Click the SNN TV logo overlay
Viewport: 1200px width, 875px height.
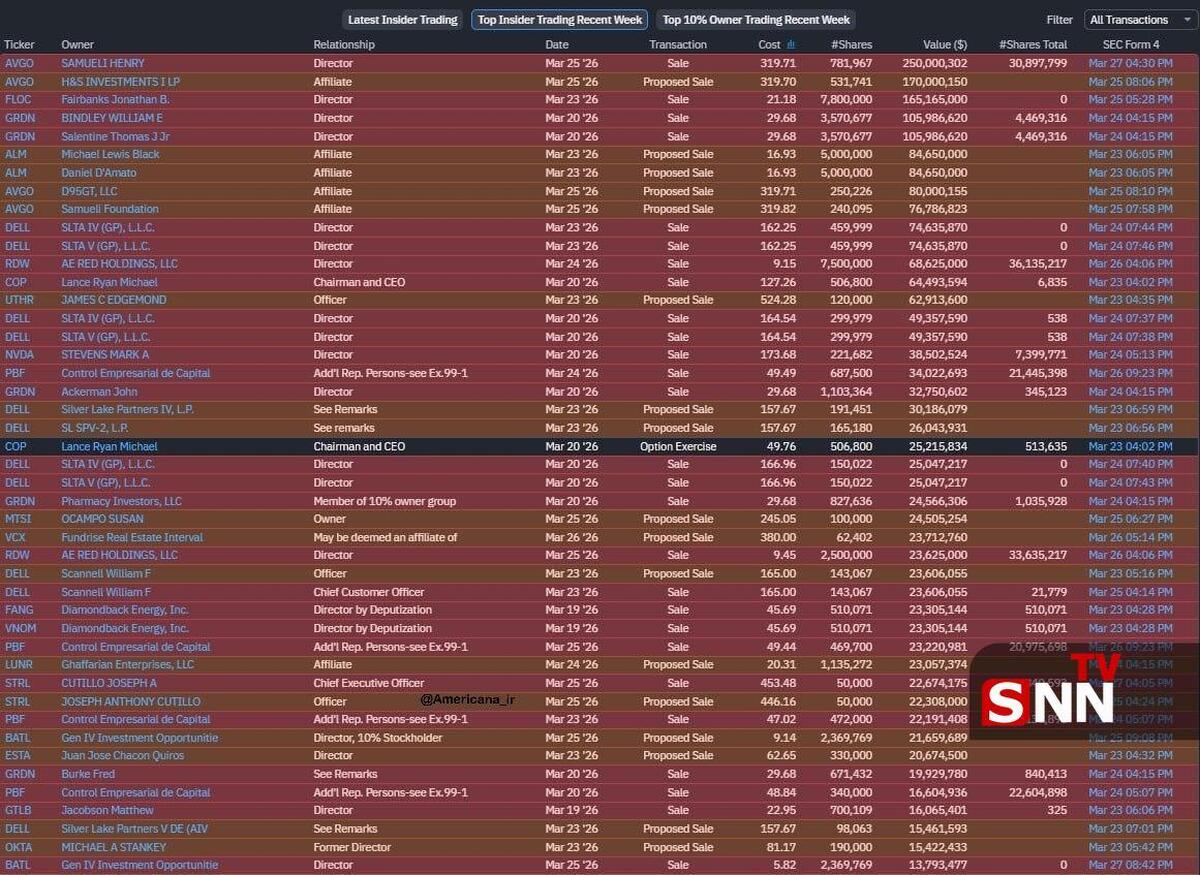[1050, 695]
